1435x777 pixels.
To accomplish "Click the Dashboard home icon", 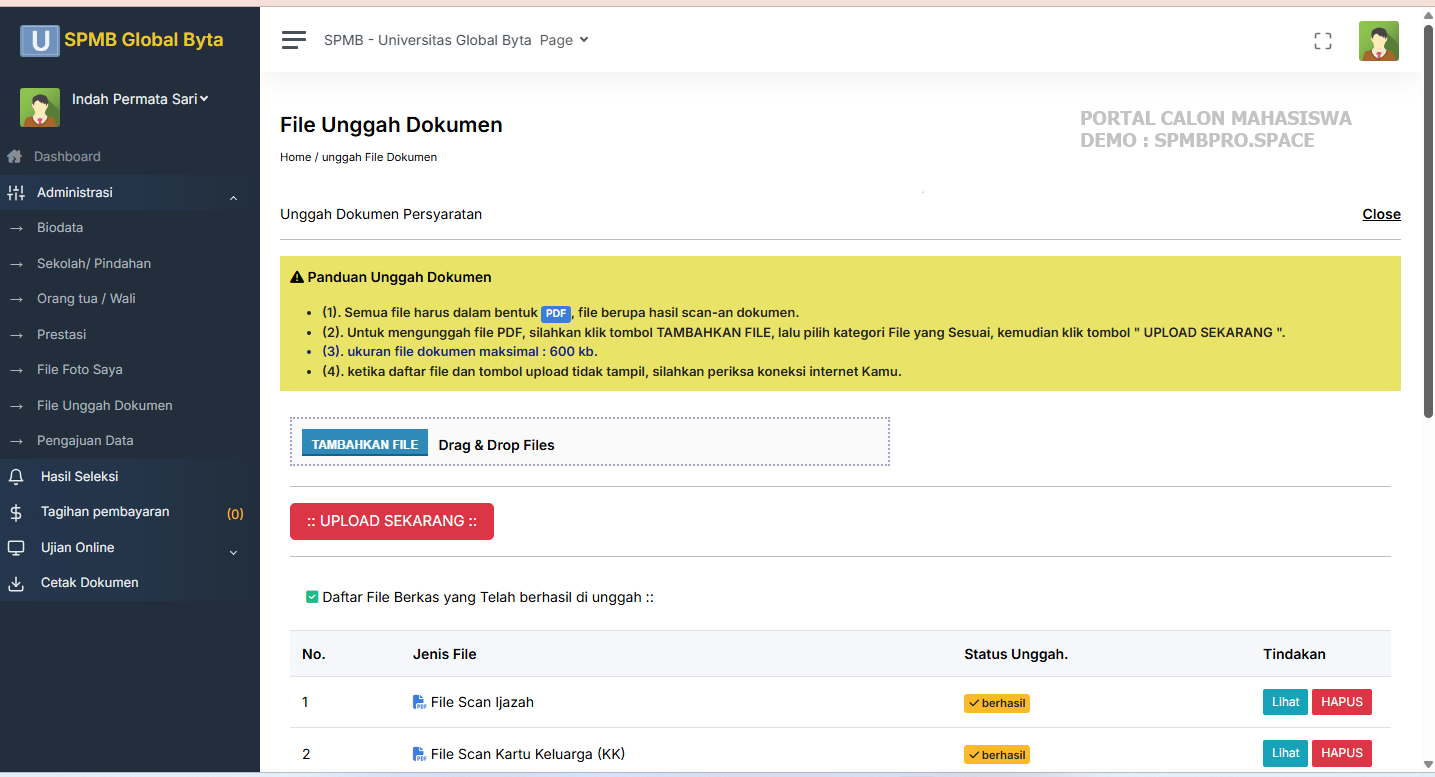I will coord(14,157).
